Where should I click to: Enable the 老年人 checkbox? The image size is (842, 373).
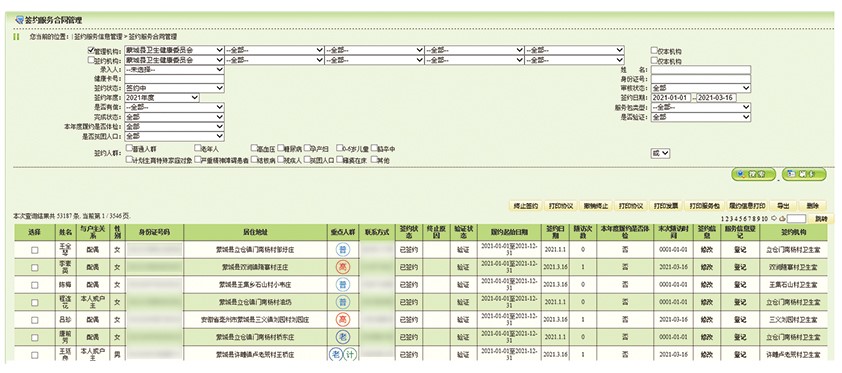[198, 148]
